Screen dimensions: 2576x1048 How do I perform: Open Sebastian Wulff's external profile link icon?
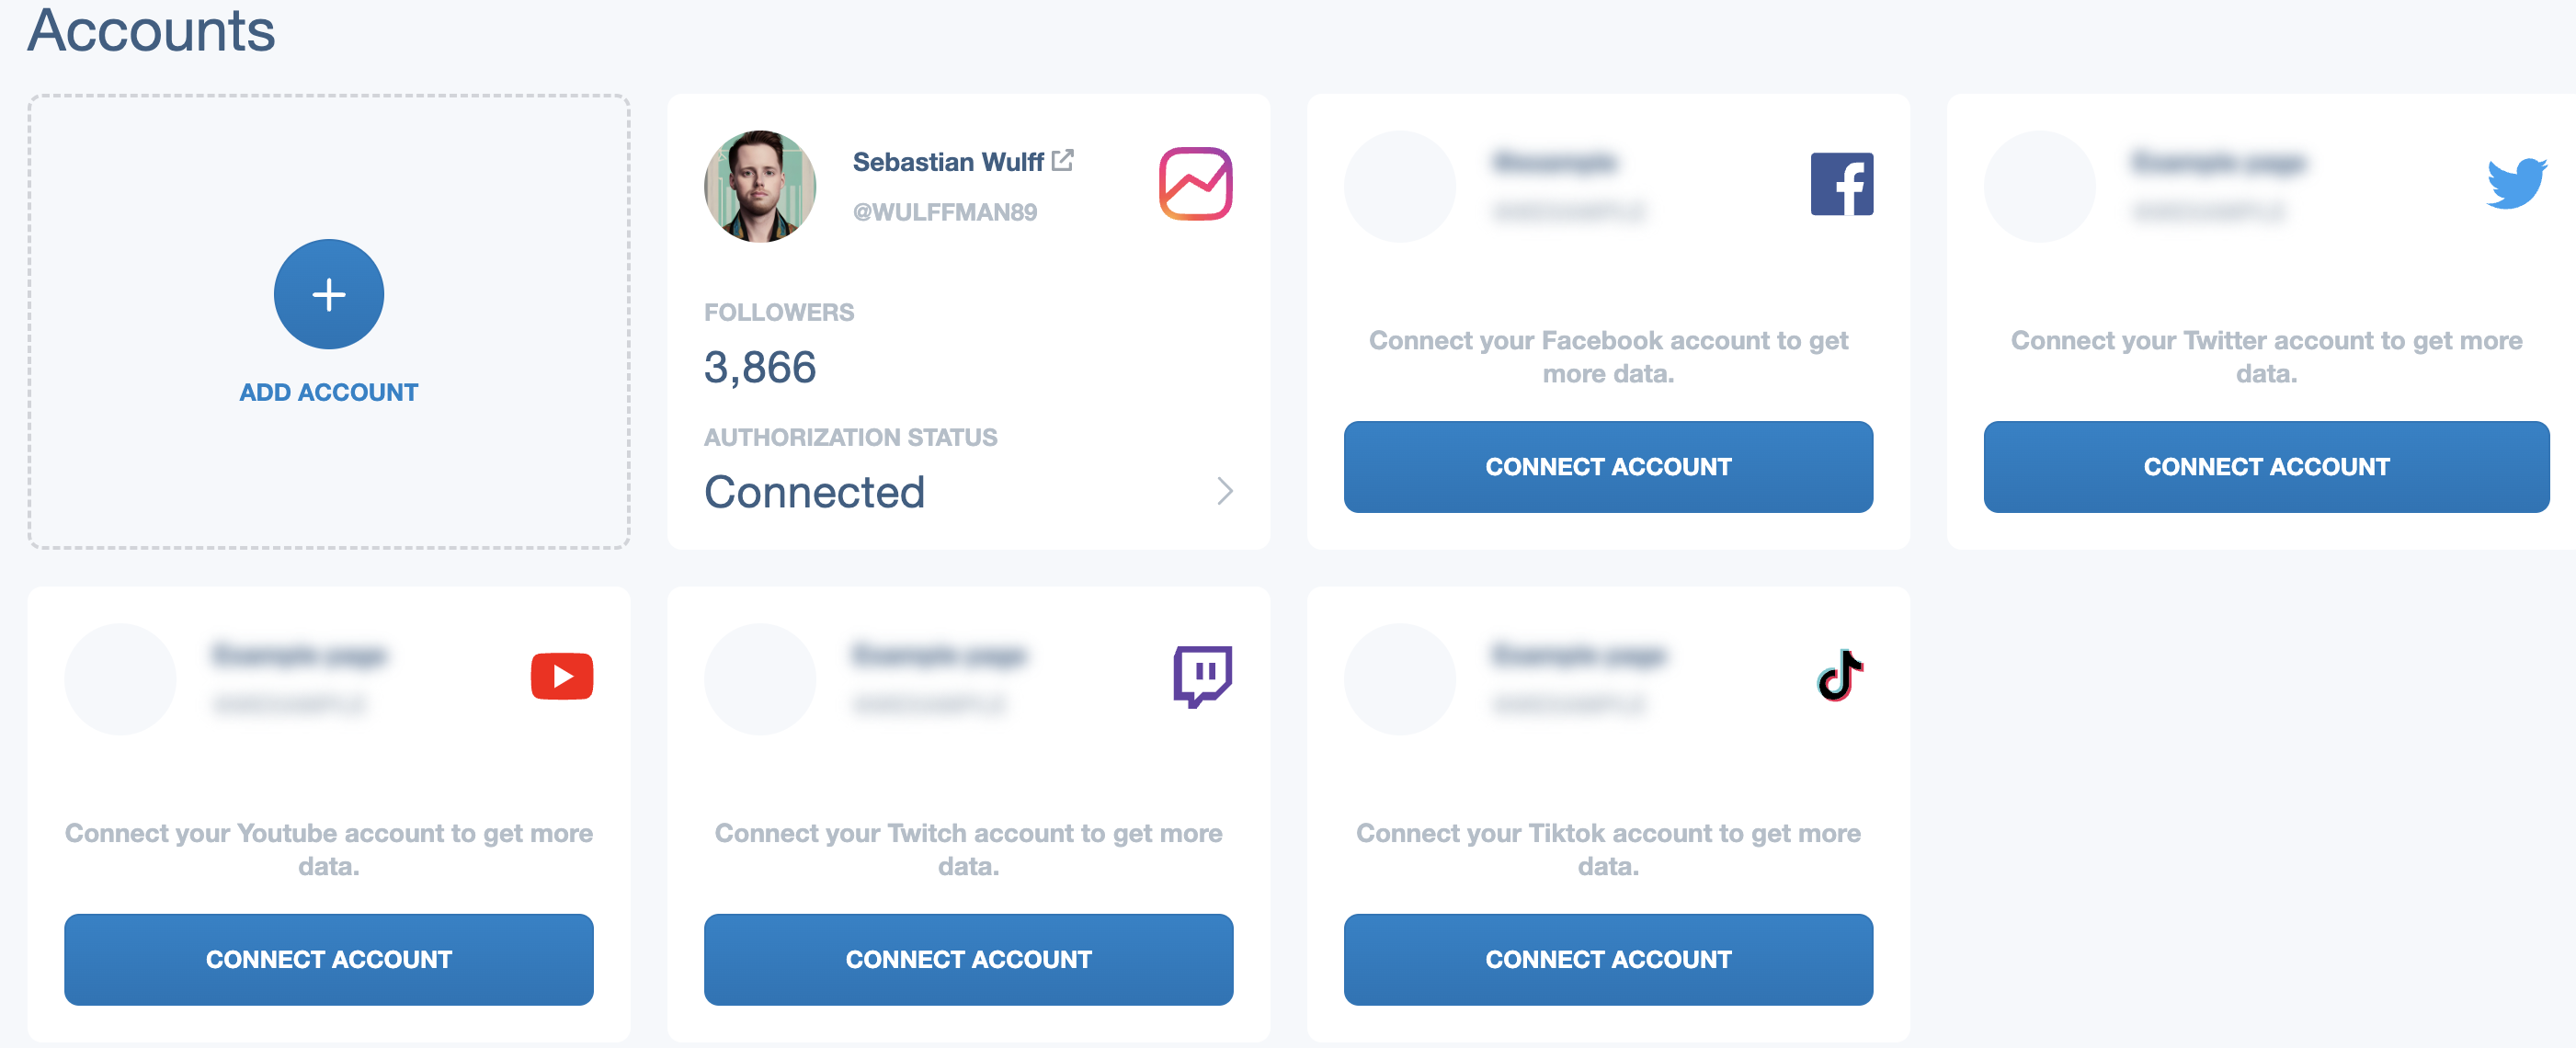coord(1063,160)
